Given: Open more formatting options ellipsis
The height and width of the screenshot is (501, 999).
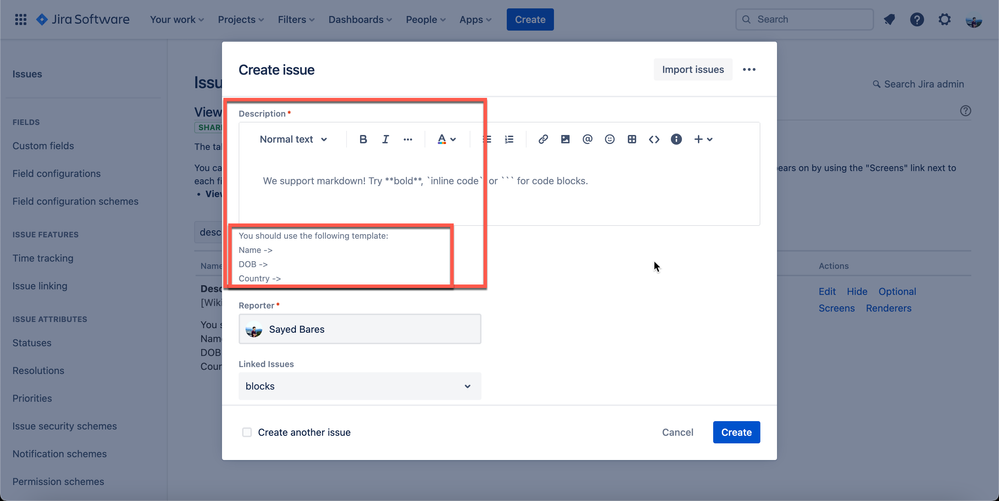Looking at the screenshot, I should tap(408, 139).
